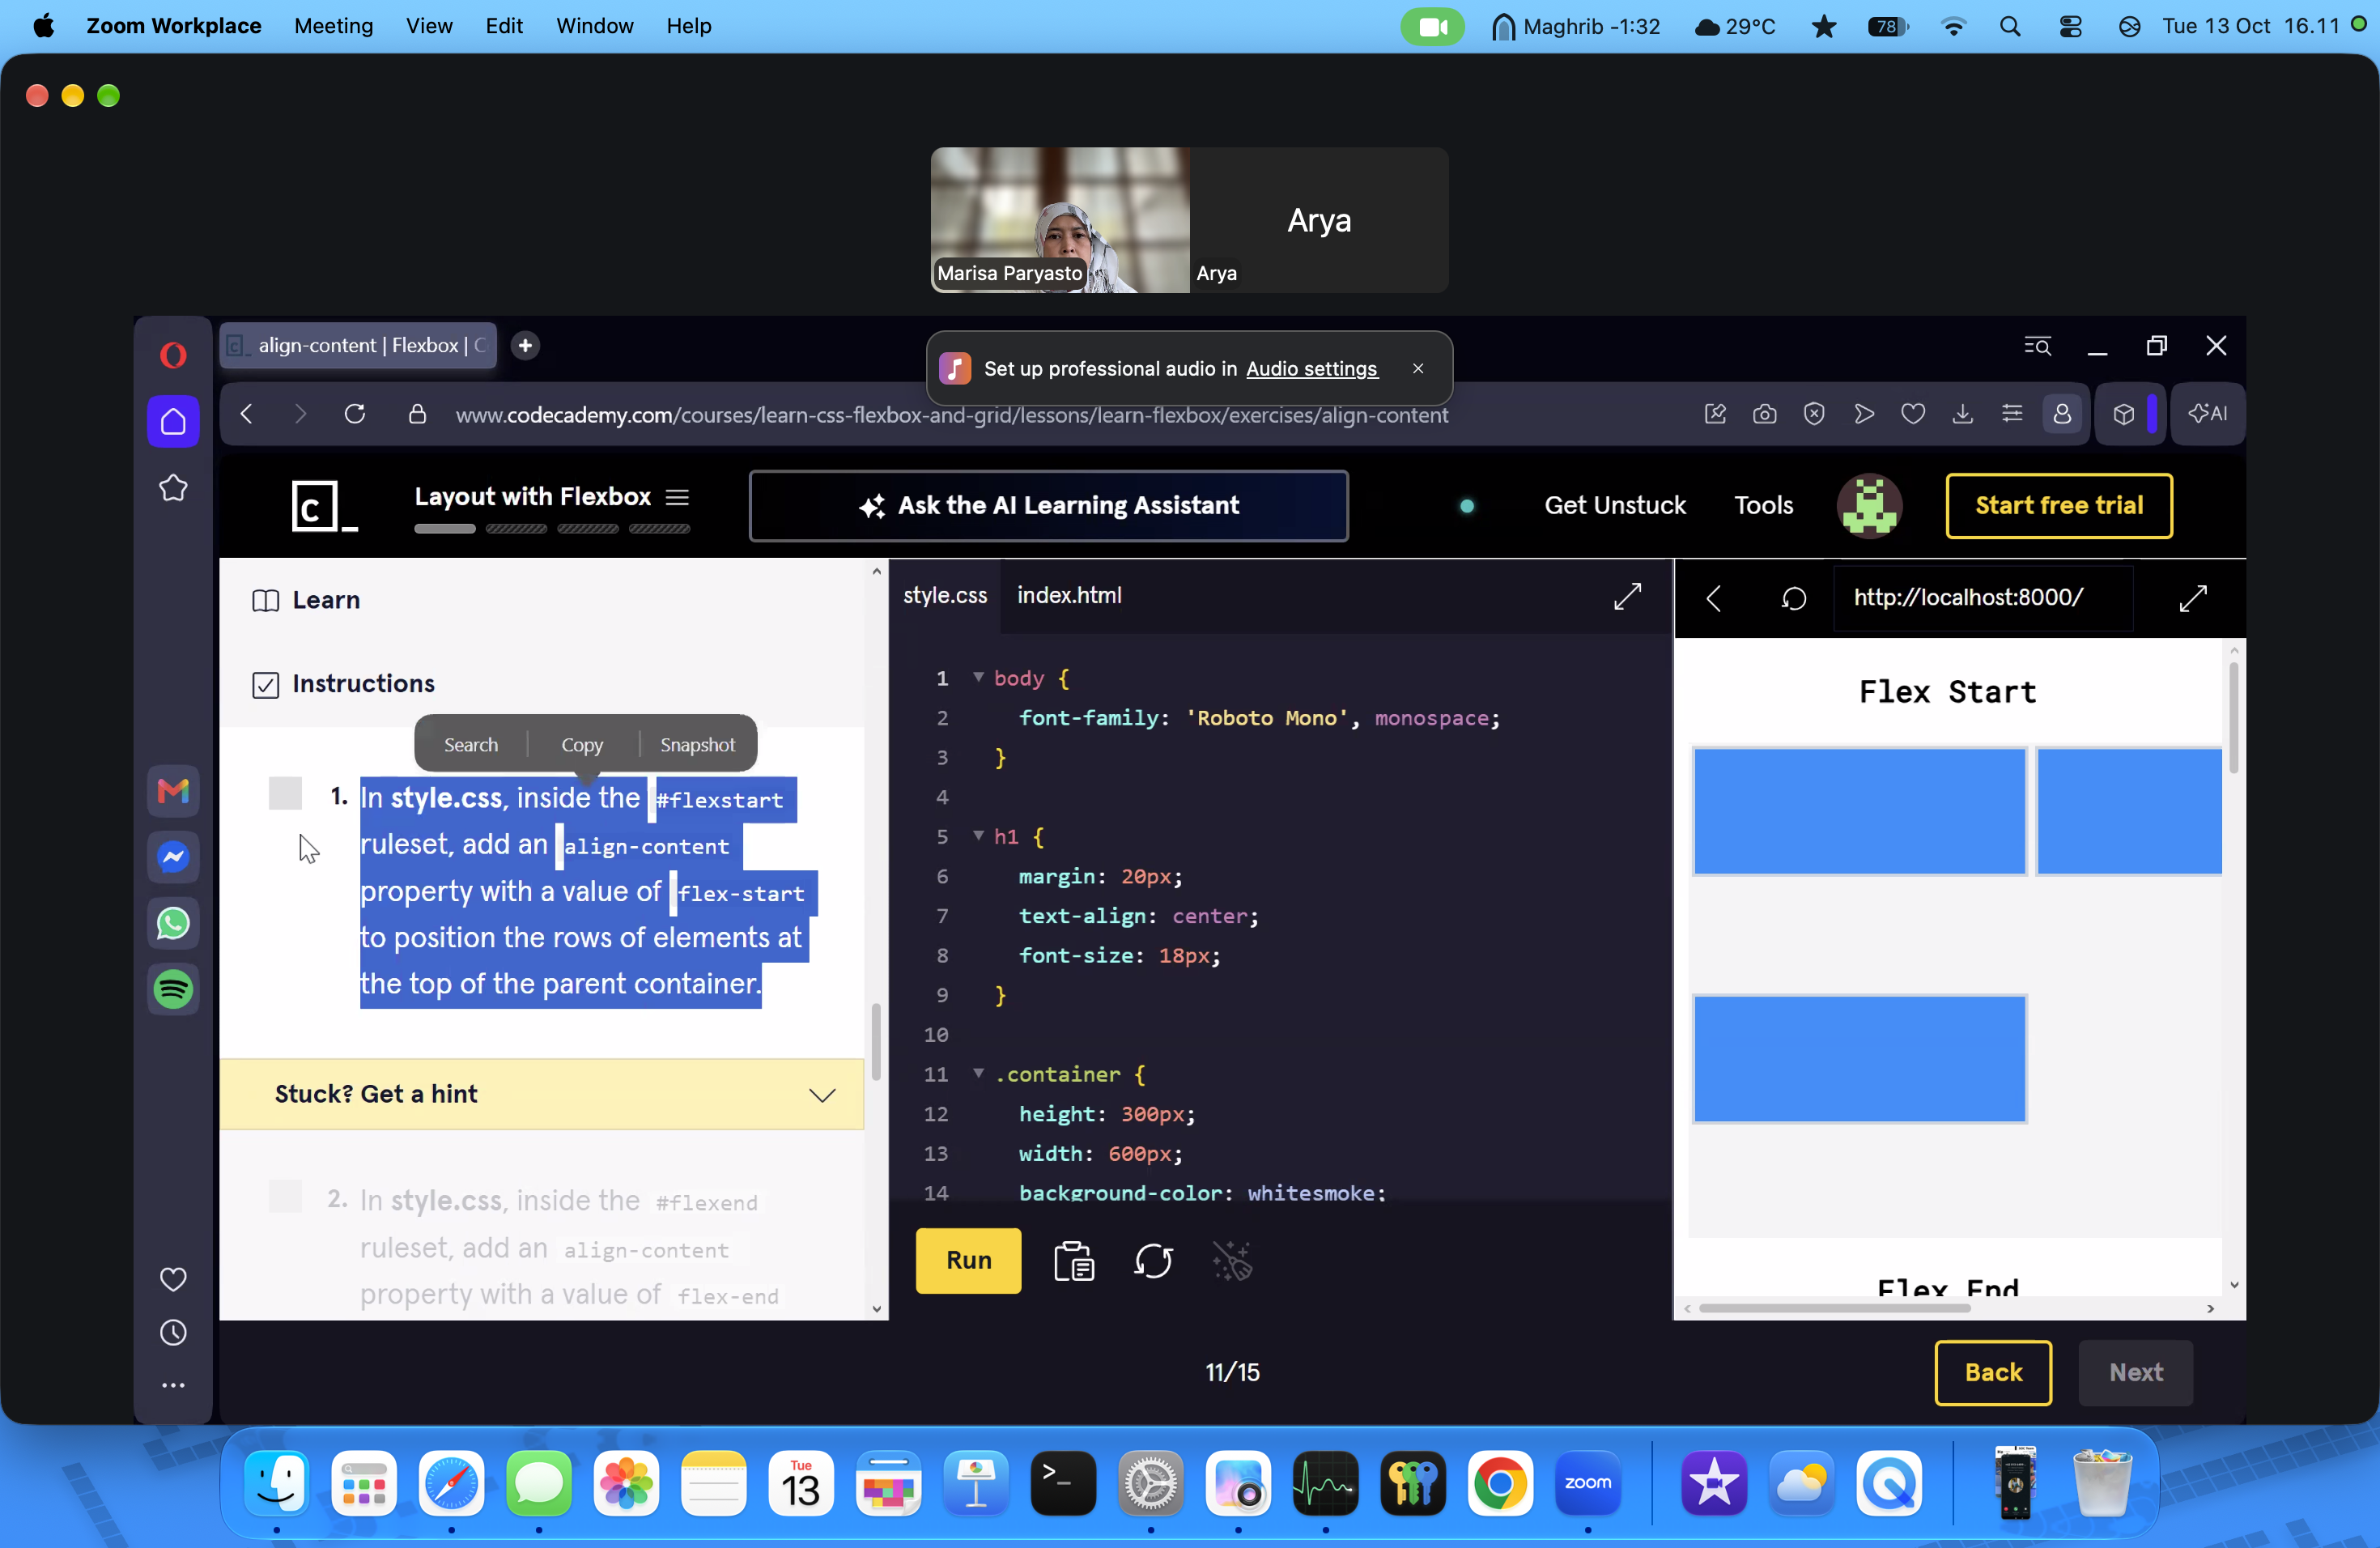The width and height of the screenshot is (2380, 1548).
Task: Choose Search in the selection popup
Action: 471,745
